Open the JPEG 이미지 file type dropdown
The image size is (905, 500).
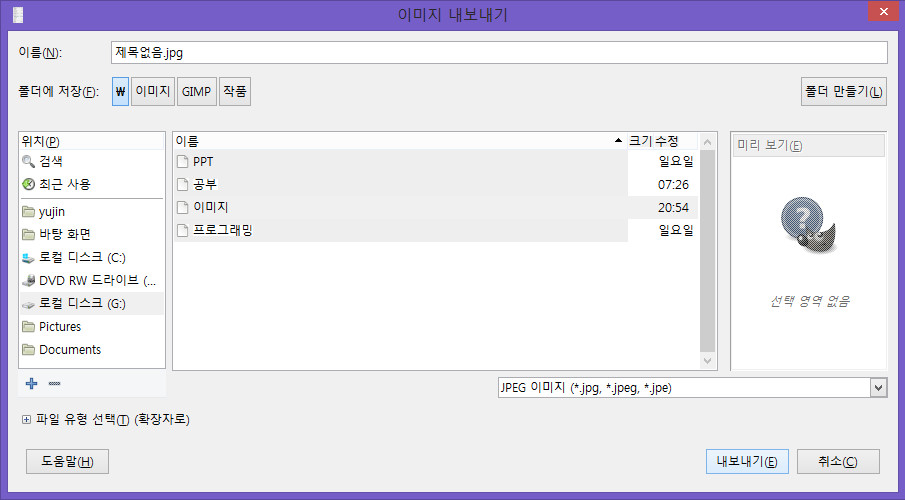(x=878, y=388)
